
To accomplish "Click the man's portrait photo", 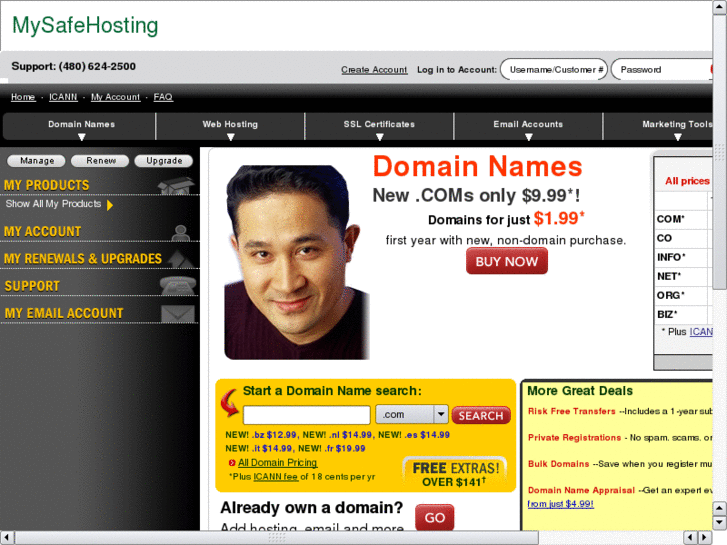I will [296, 263].
